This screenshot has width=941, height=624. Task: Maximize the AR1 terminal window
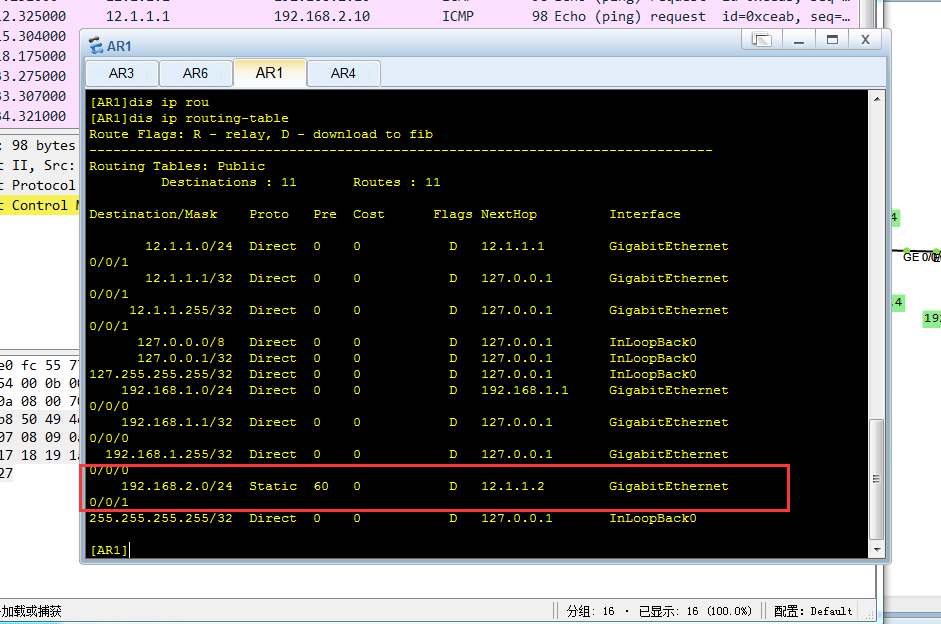(x=832, y=40)
